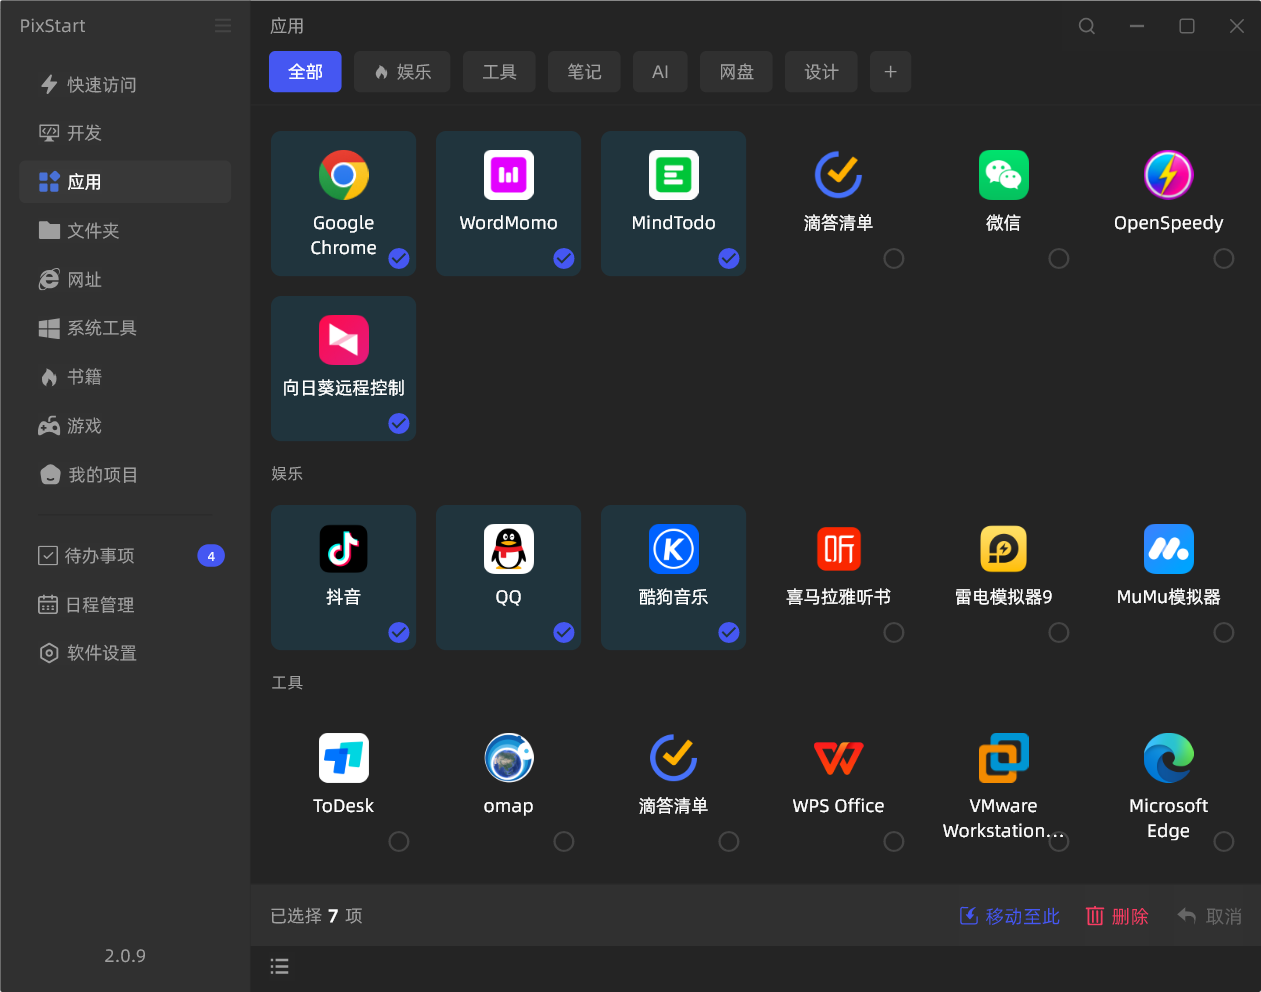Screen dimensions: 1261x992
Task: Launch the OpenSpeedy app icon
Action: tap(1168, 175)
